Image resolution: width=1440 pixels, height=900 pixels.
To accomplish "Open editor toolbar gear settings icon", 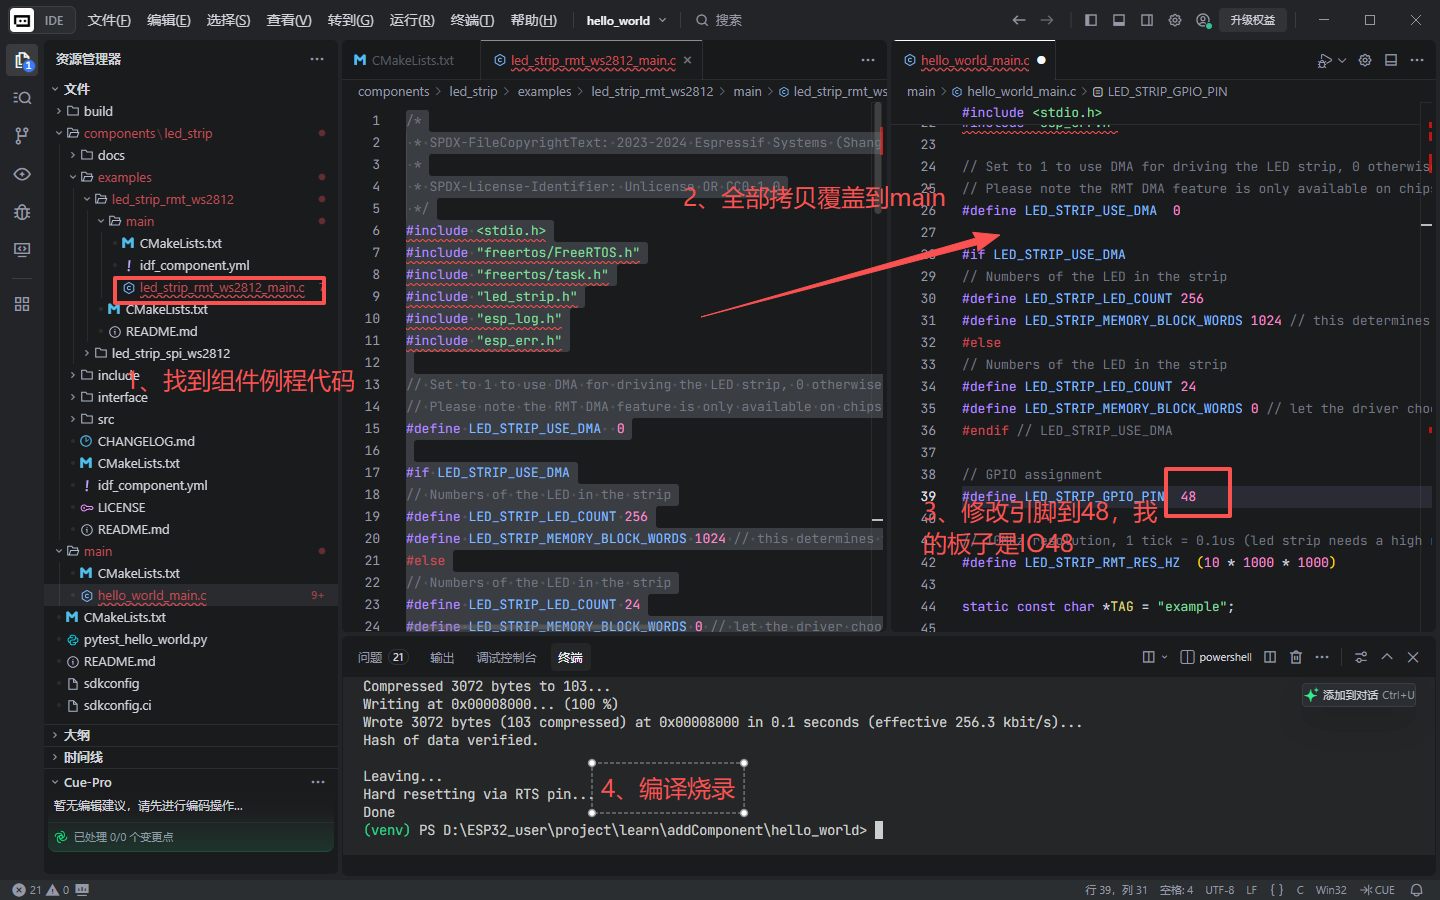I will pos(1365,61).
